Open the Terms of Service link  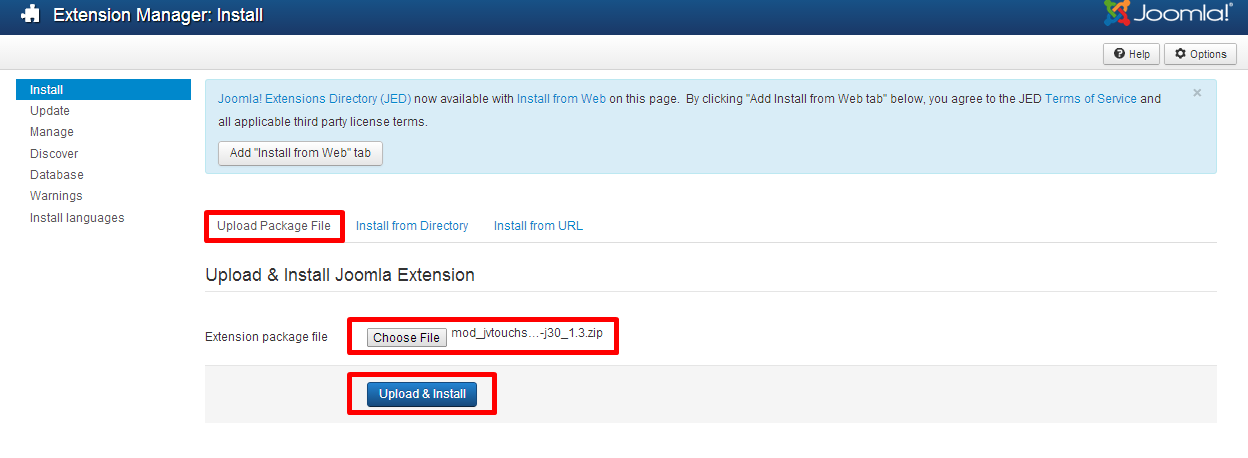coord(1090,99)
